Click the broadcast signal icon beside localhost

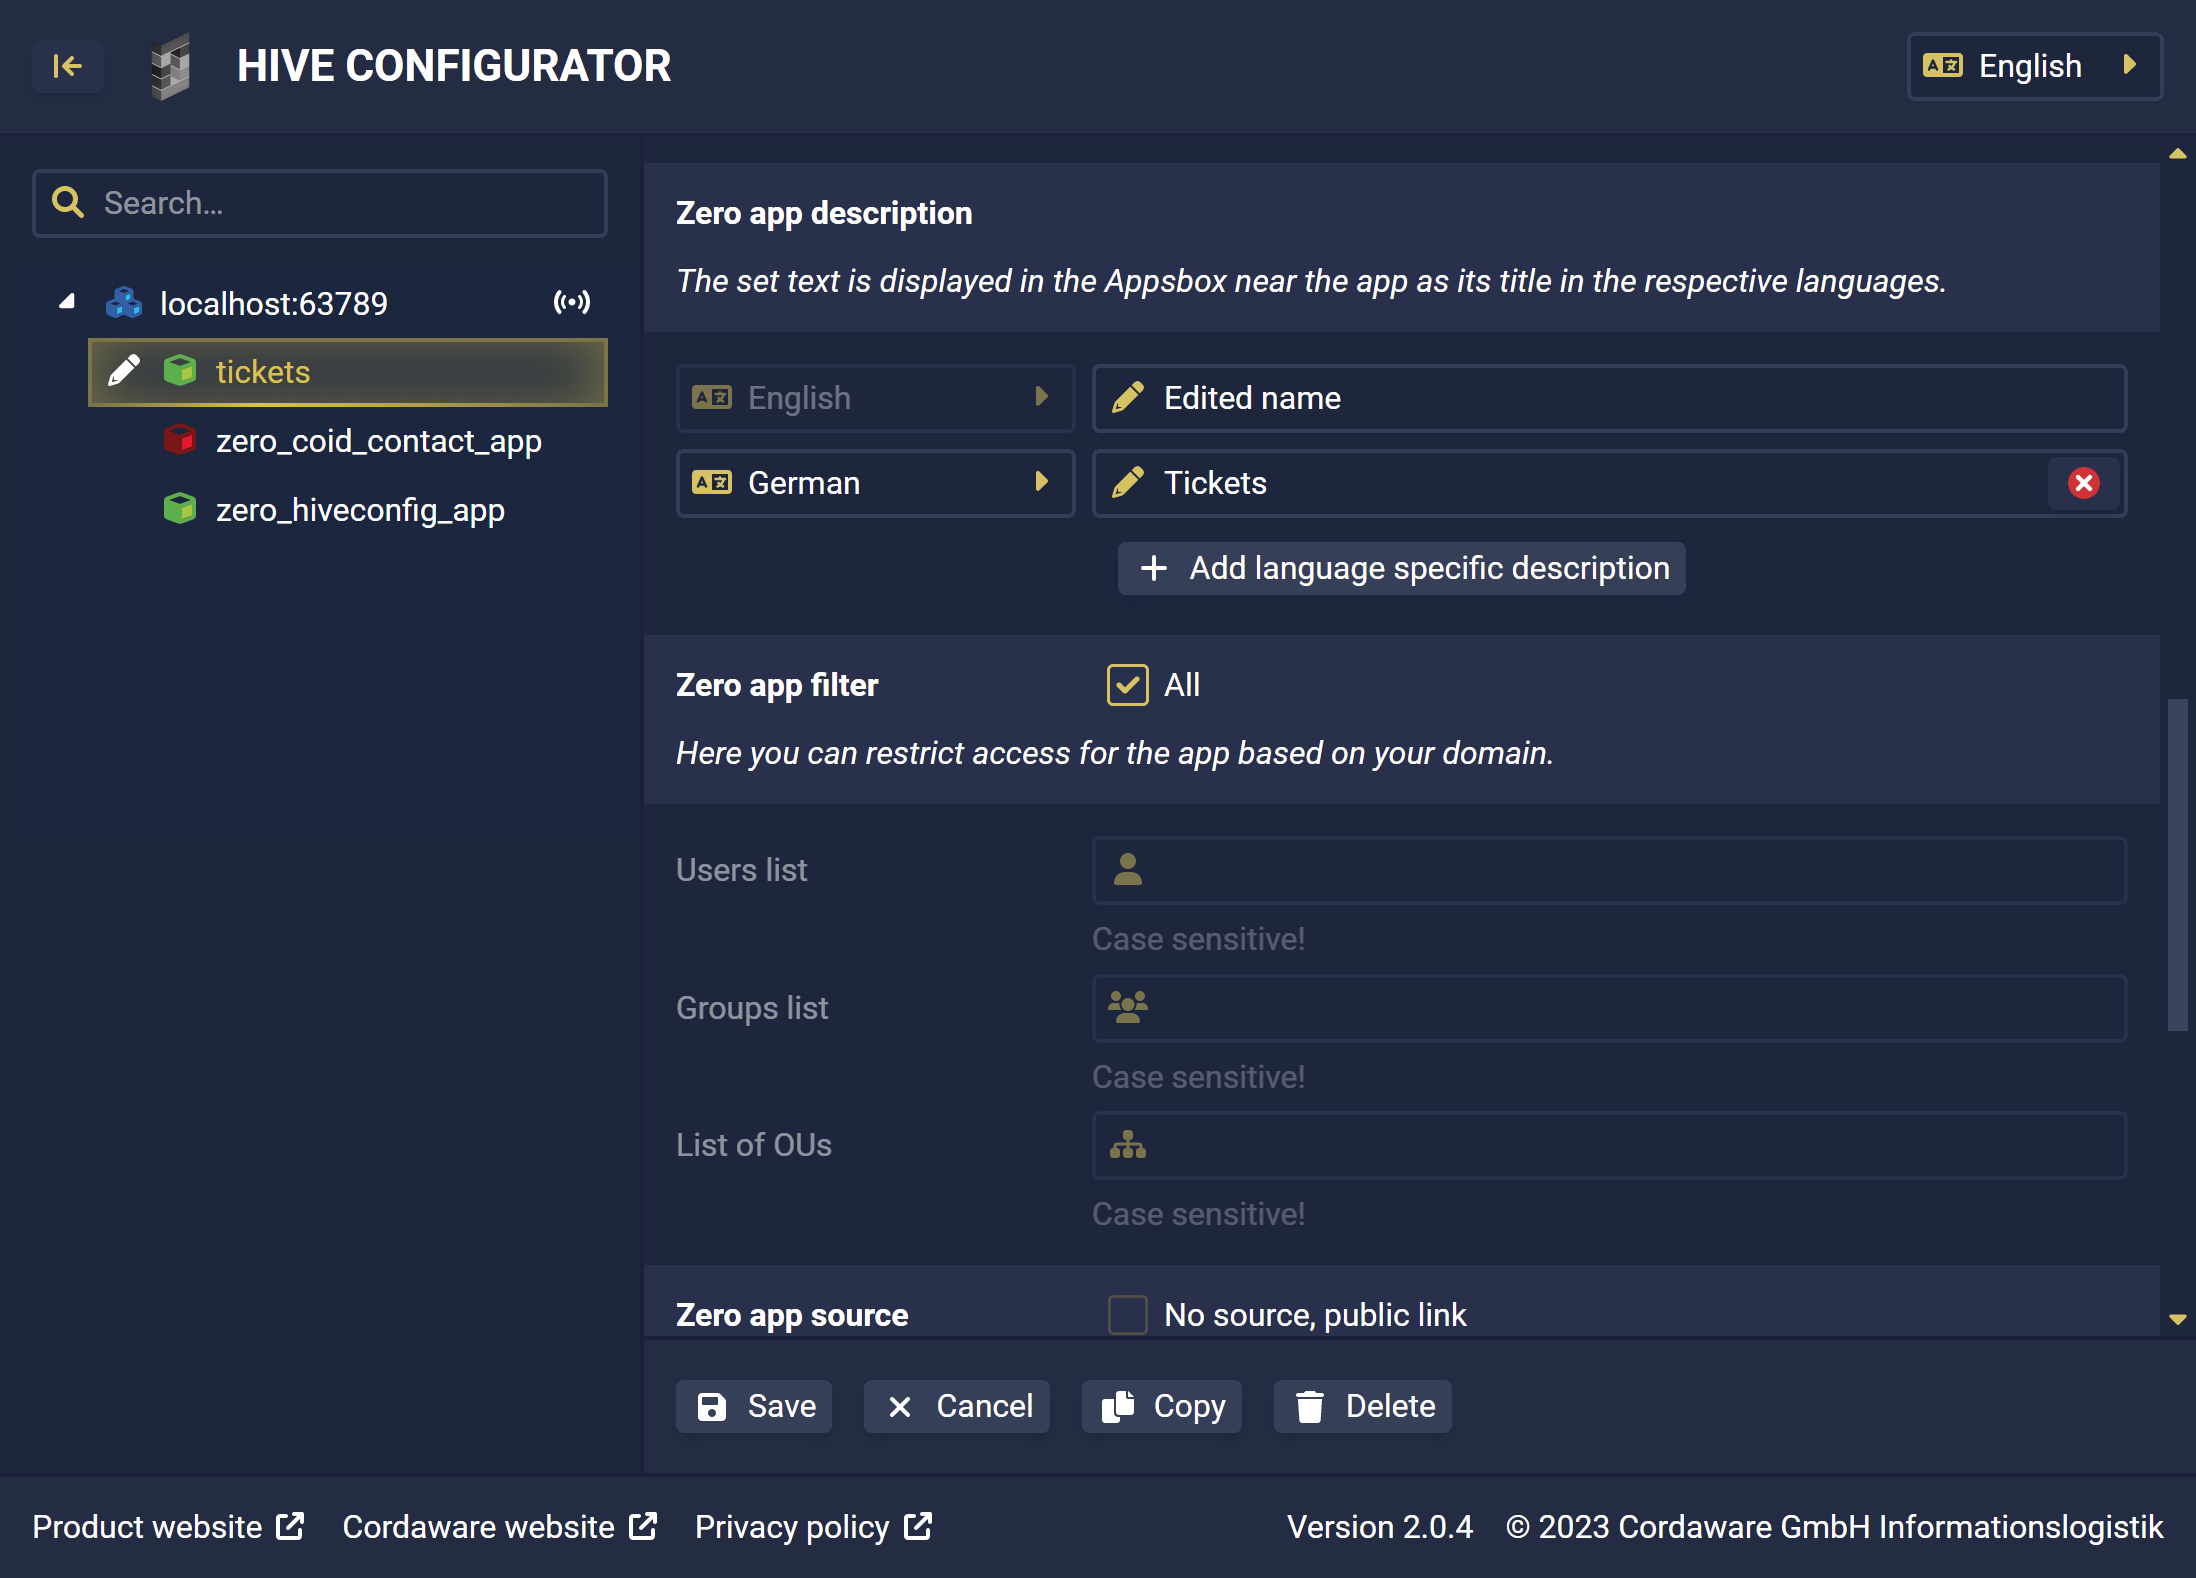[x=572, y=302]
